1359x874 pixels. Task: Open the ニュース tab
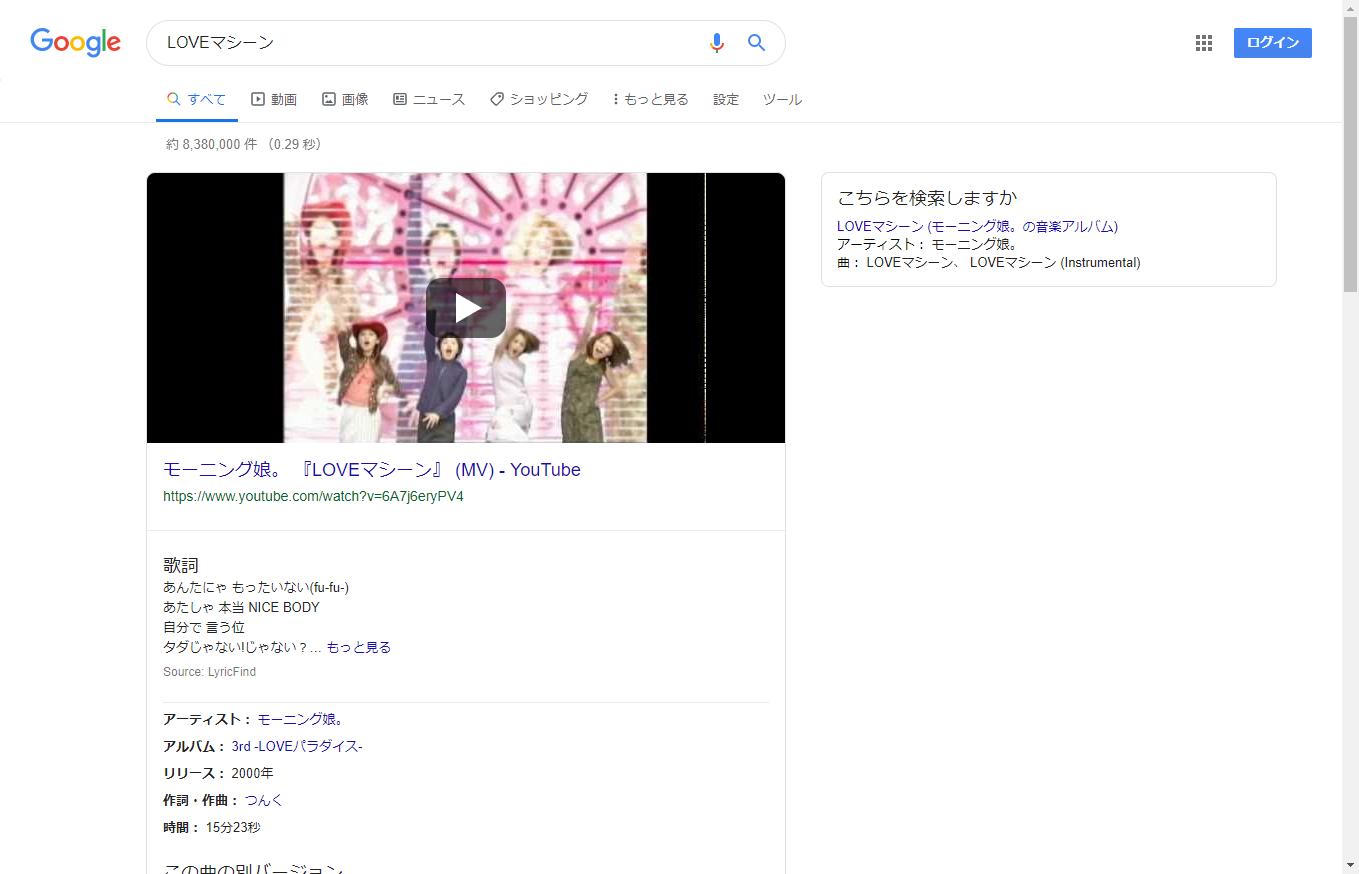tap(429, 99)
